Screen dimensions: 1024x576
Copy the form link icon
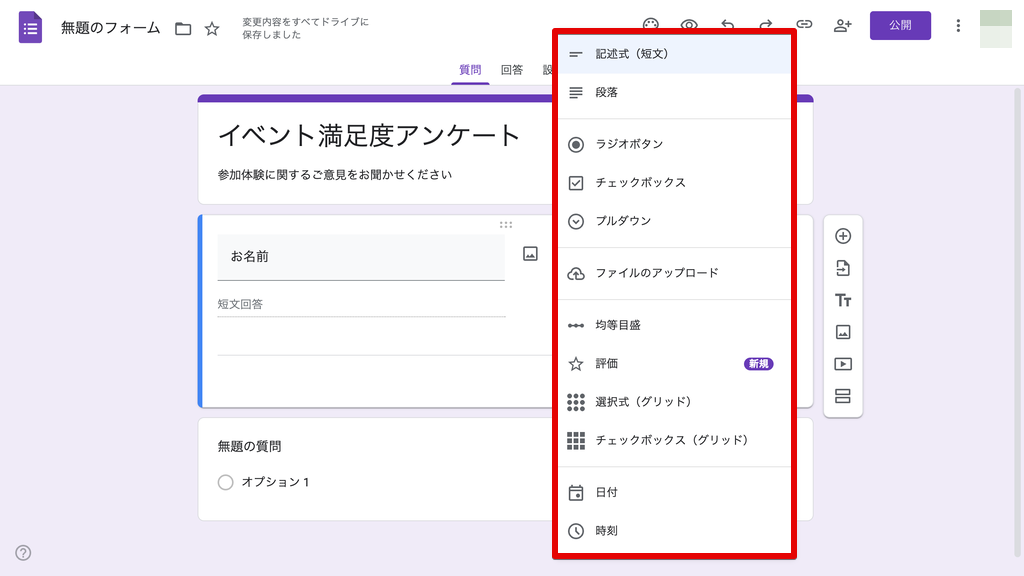pos(804,25)
